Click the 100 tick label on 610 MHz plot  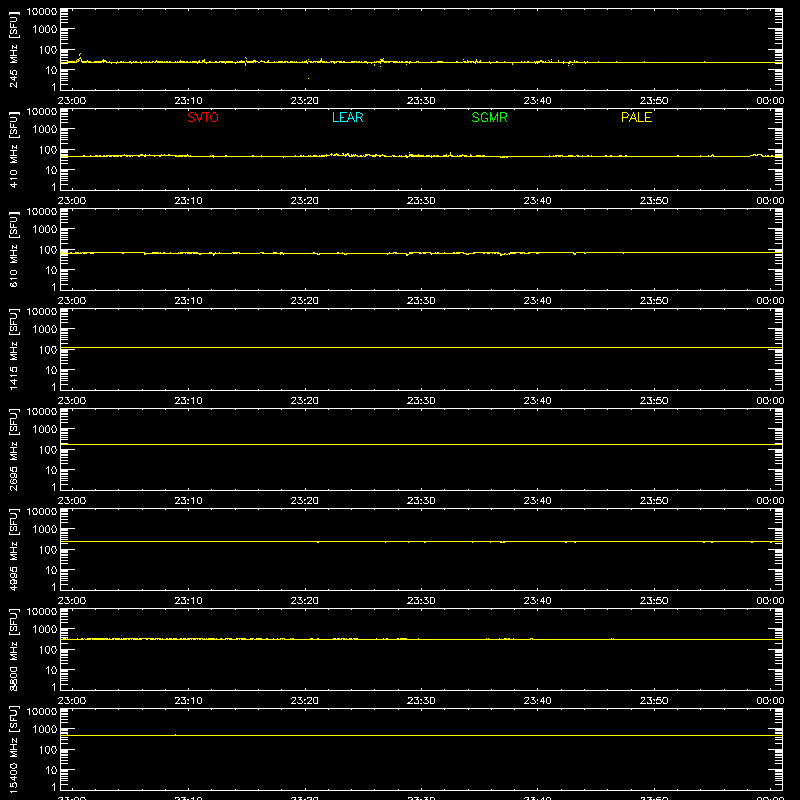click(47, 250)
